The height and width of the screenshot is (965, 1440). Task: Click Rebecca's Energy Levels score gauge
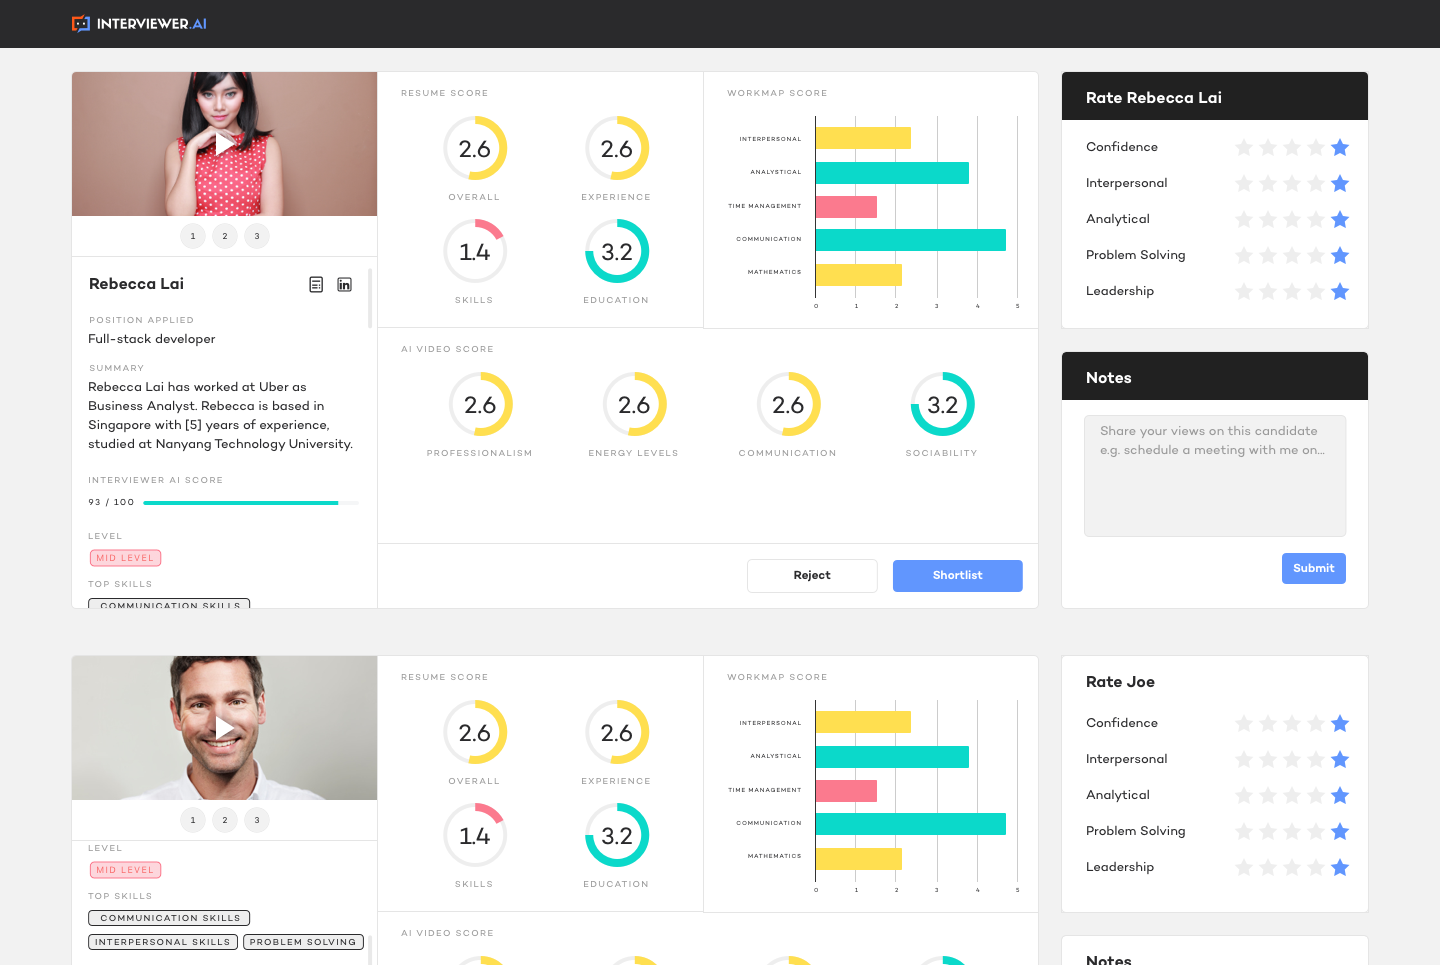(634, 404)
